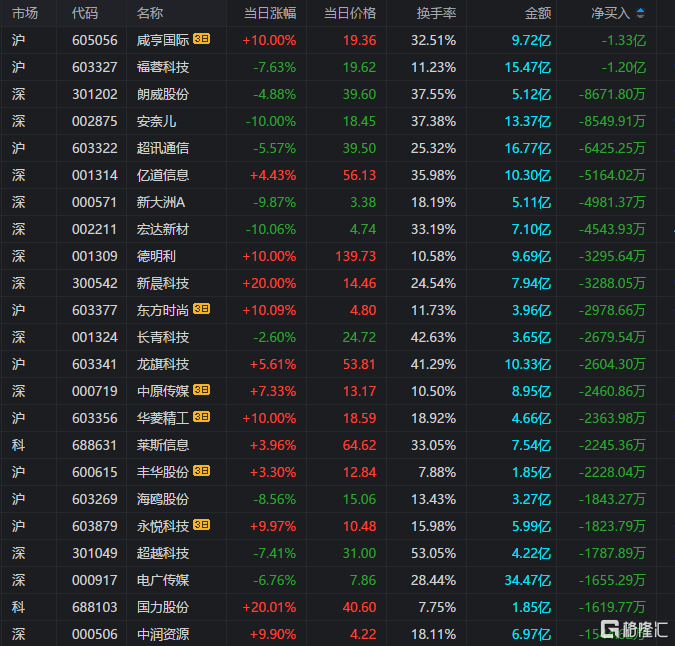Click the 3日 badge next to 咸亨国际
675x646 pixels.
[201, 39]
